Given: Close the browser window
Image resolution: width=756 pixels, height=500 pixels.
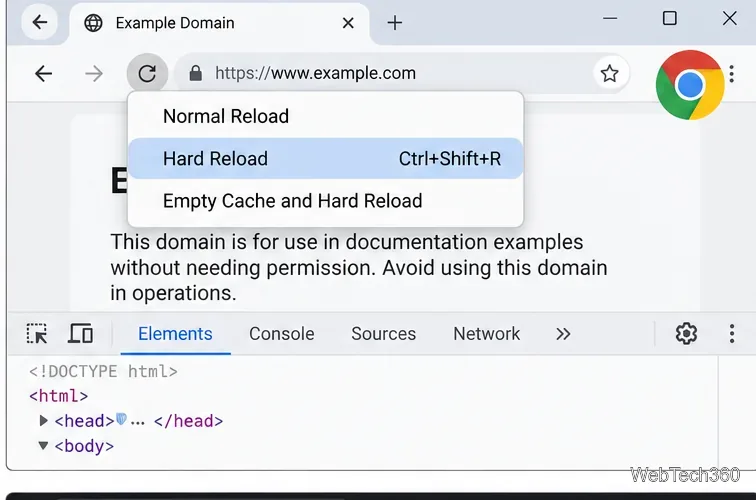Looking at the screenshot, I should click(x=729, y=19).
